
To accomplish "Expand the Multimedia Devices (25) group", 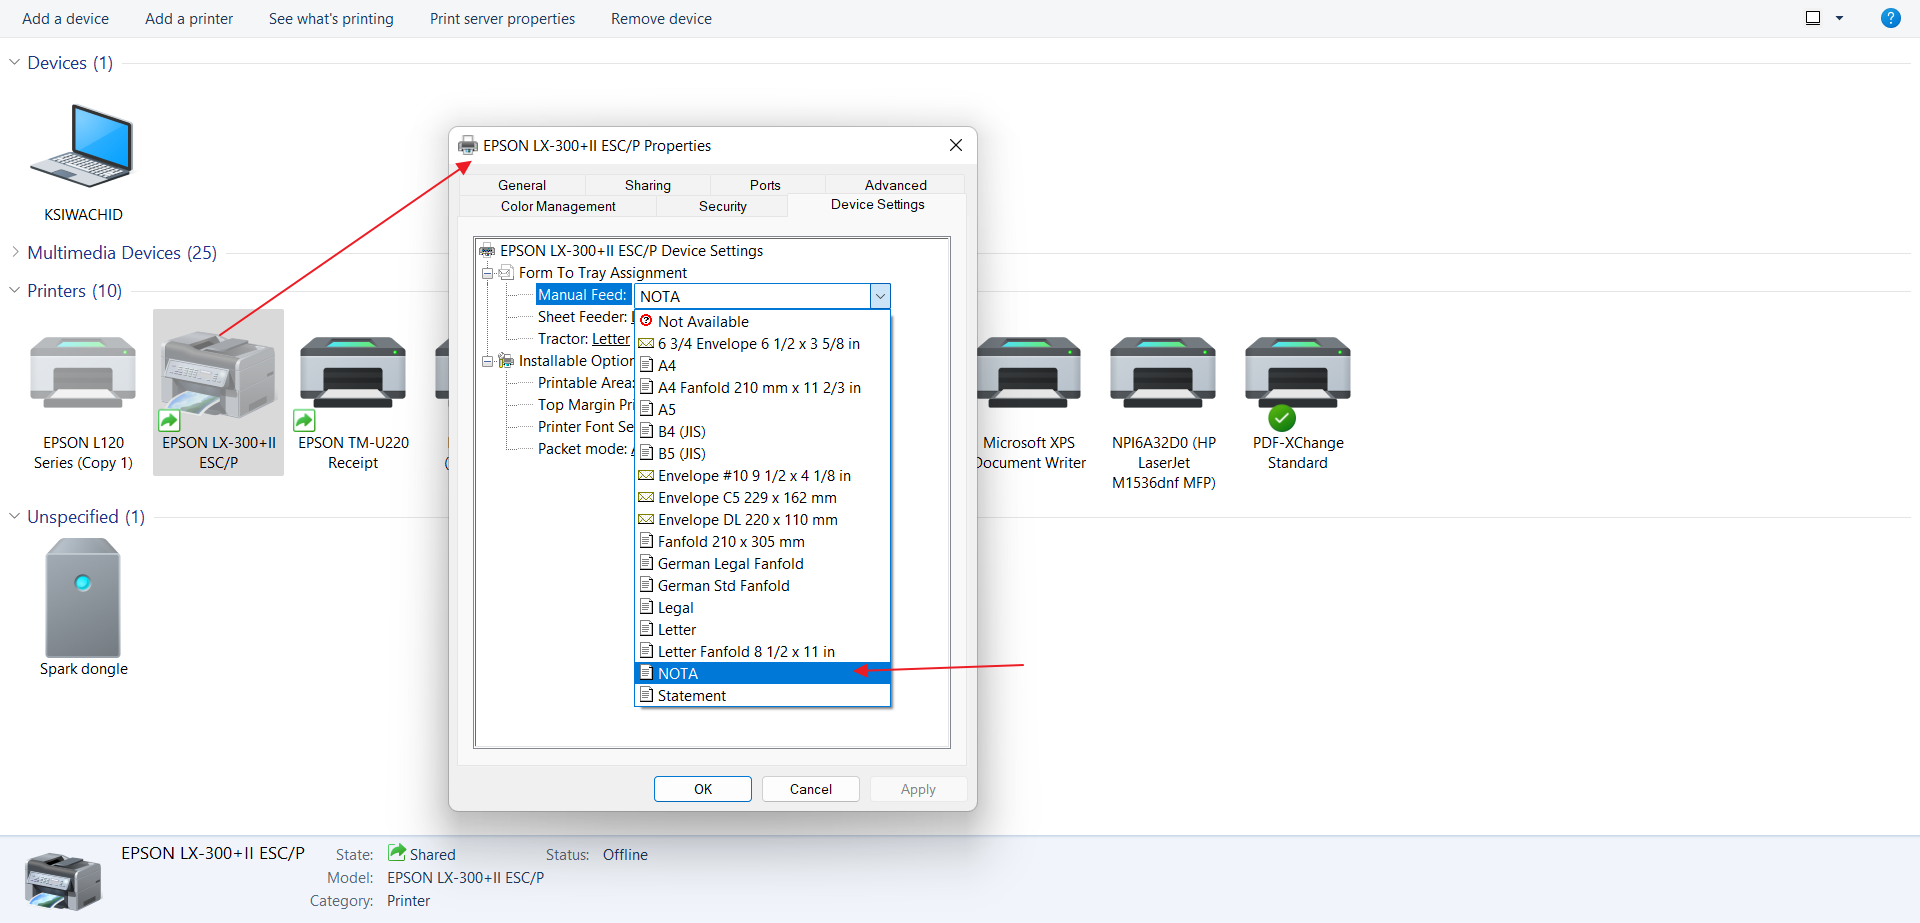I will (14, 252).
